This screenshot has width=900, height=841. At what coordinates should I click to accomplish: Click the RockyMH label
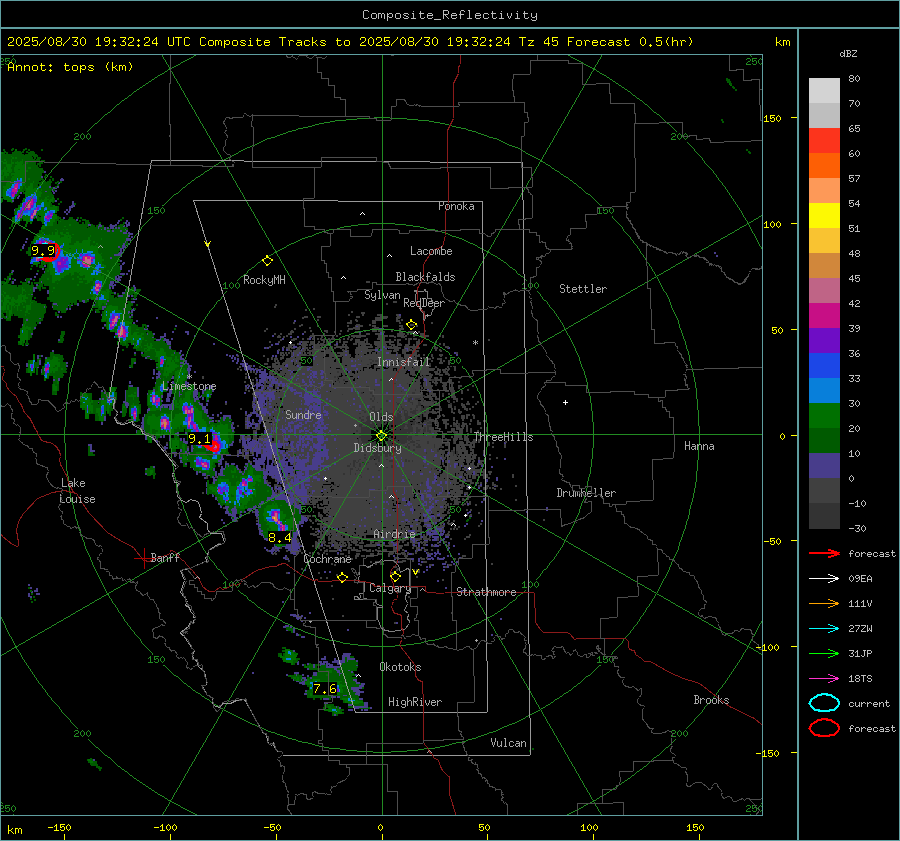pyautogui.click(x=264, y=280)
